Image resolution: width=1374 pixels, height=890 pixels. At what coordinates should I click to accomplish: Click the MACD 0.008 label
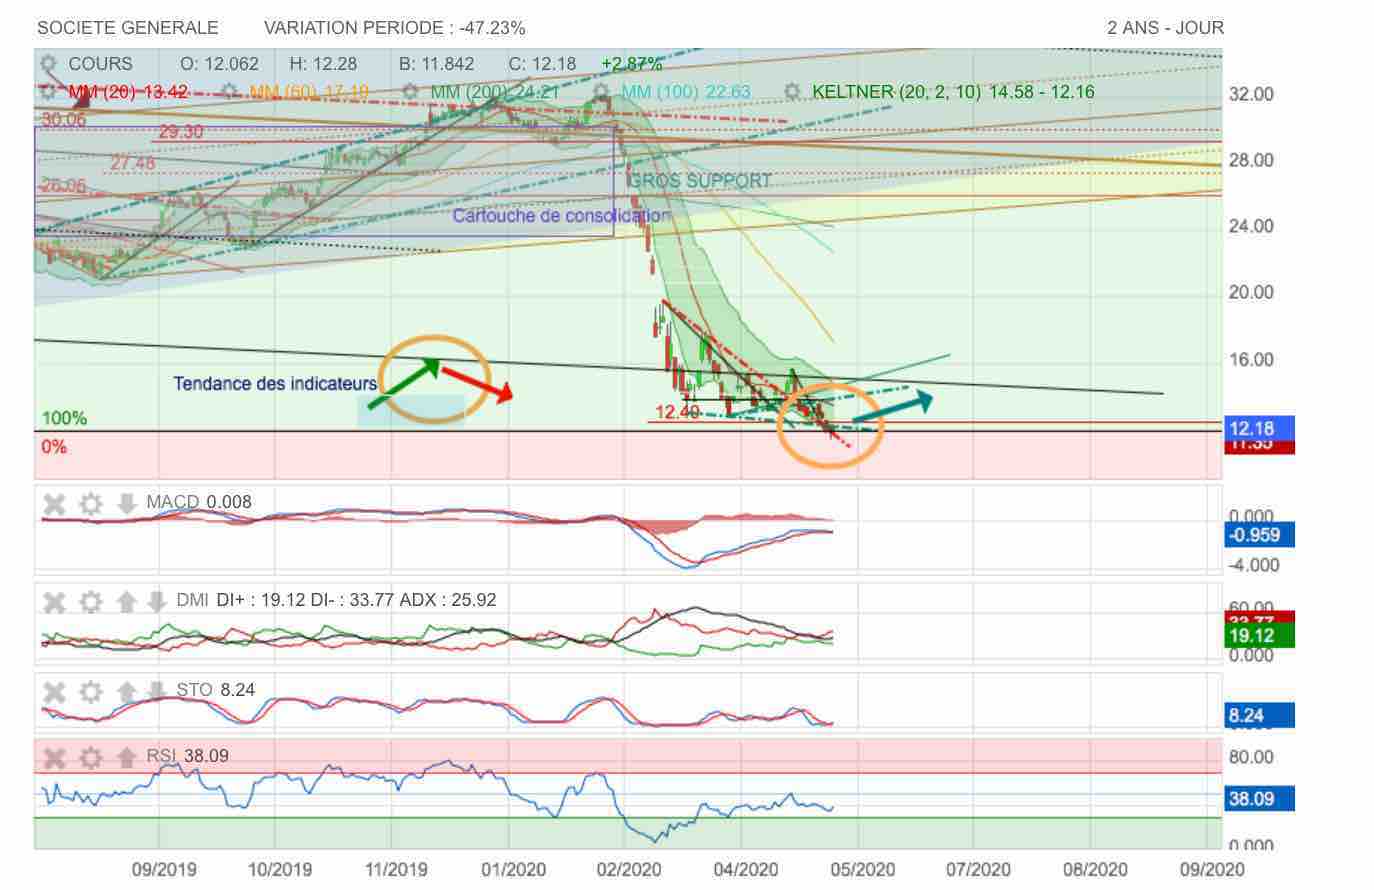[199, 502]
